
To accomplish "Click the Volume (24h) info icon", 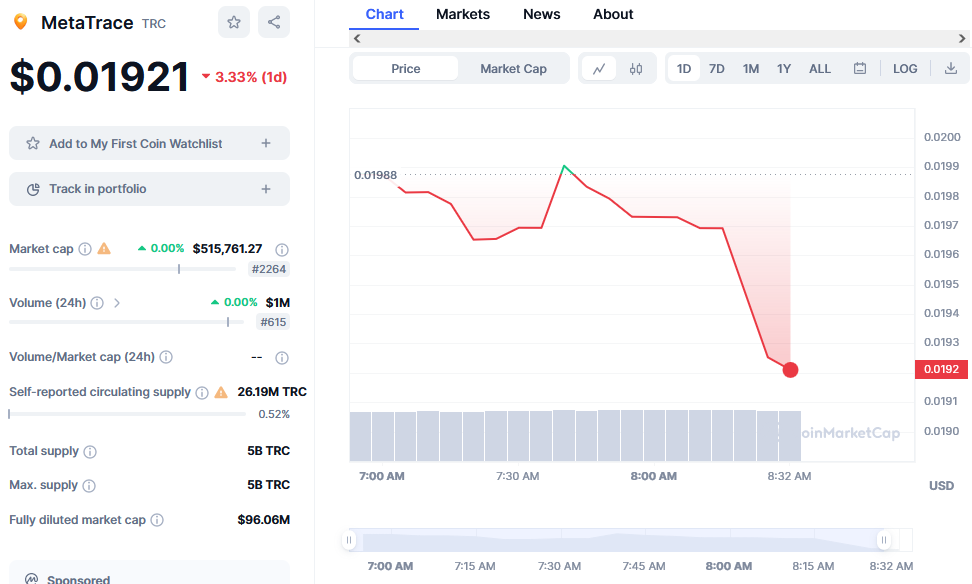I will tap(97, 303).
